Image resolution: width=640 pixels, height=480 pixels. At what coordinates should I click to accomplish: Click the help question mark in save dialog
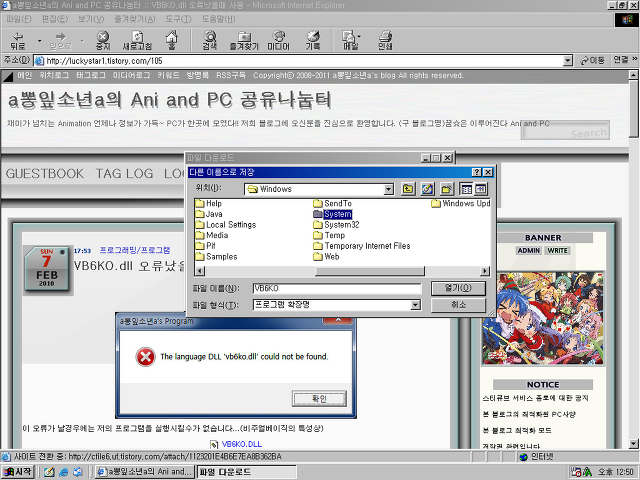[476, 172]
